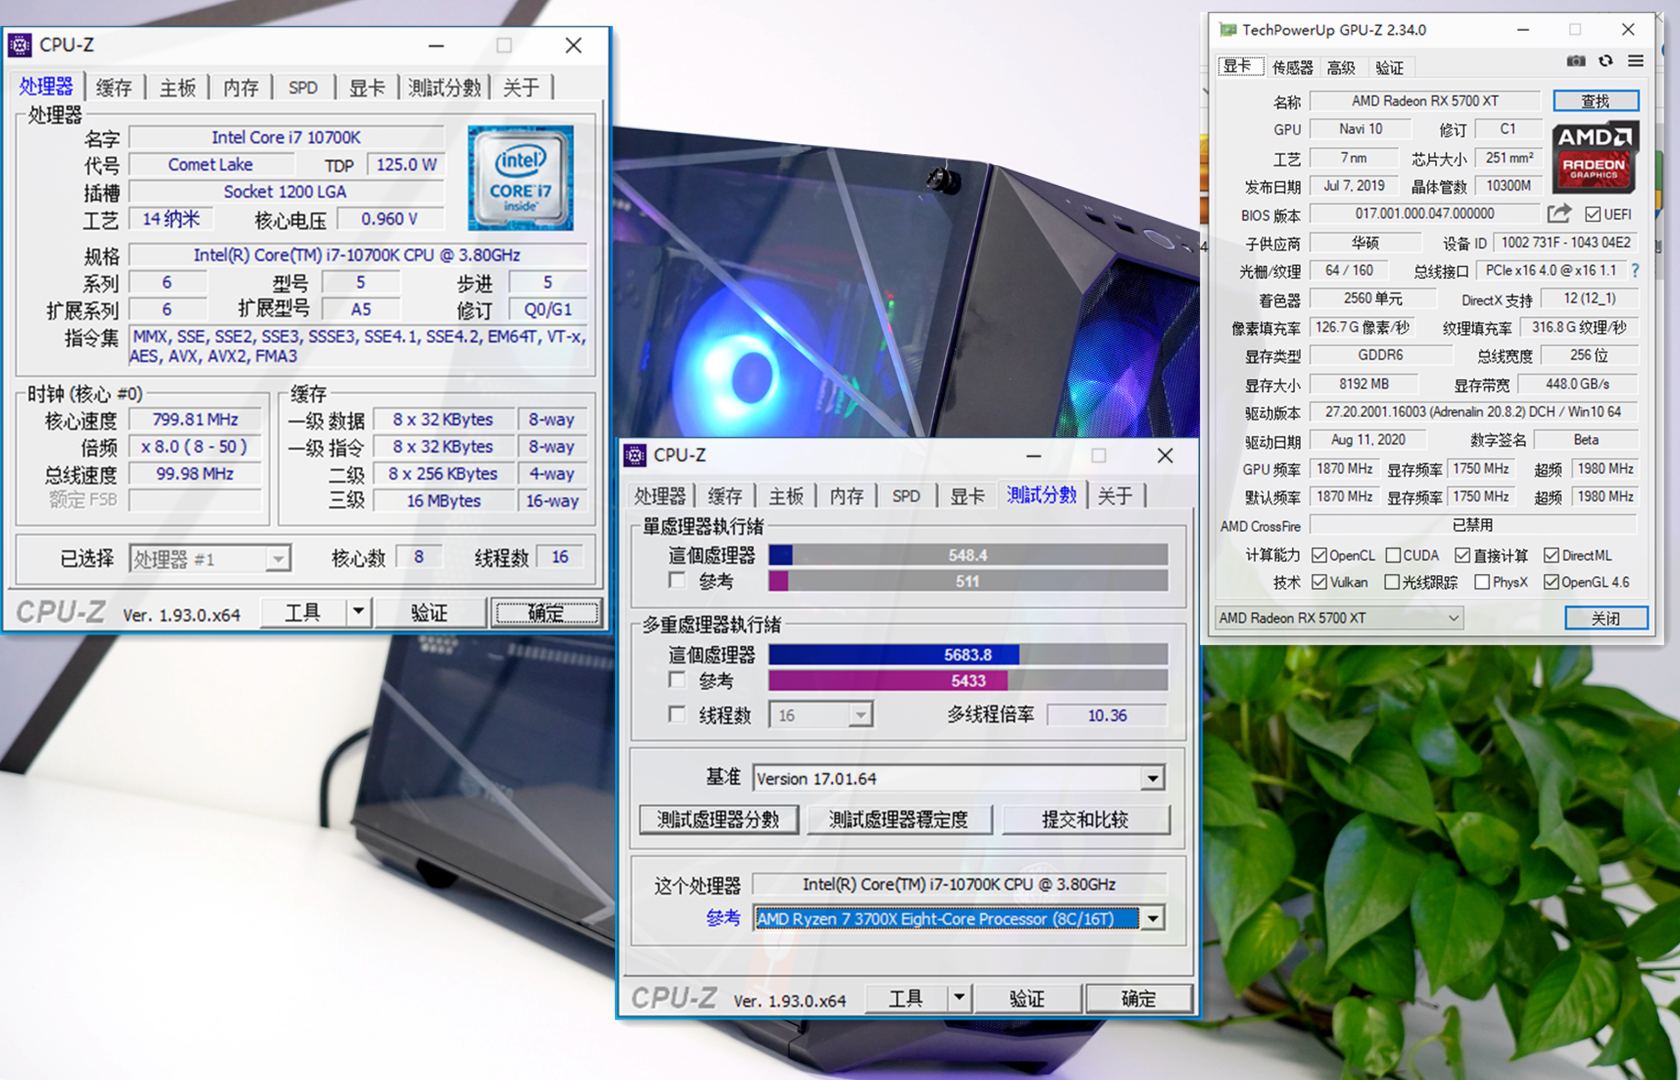Open AMD Radeon RX 5700 XT GPU selector

click(1339, 618)
